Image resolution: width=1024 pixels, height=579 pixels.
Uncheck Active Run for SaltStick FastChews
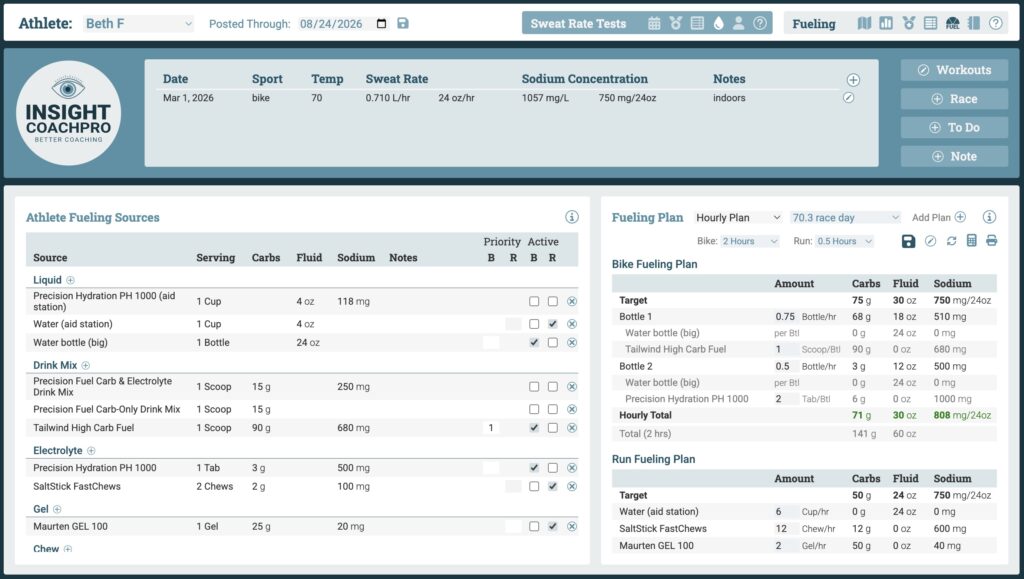(x=553, y=486)
